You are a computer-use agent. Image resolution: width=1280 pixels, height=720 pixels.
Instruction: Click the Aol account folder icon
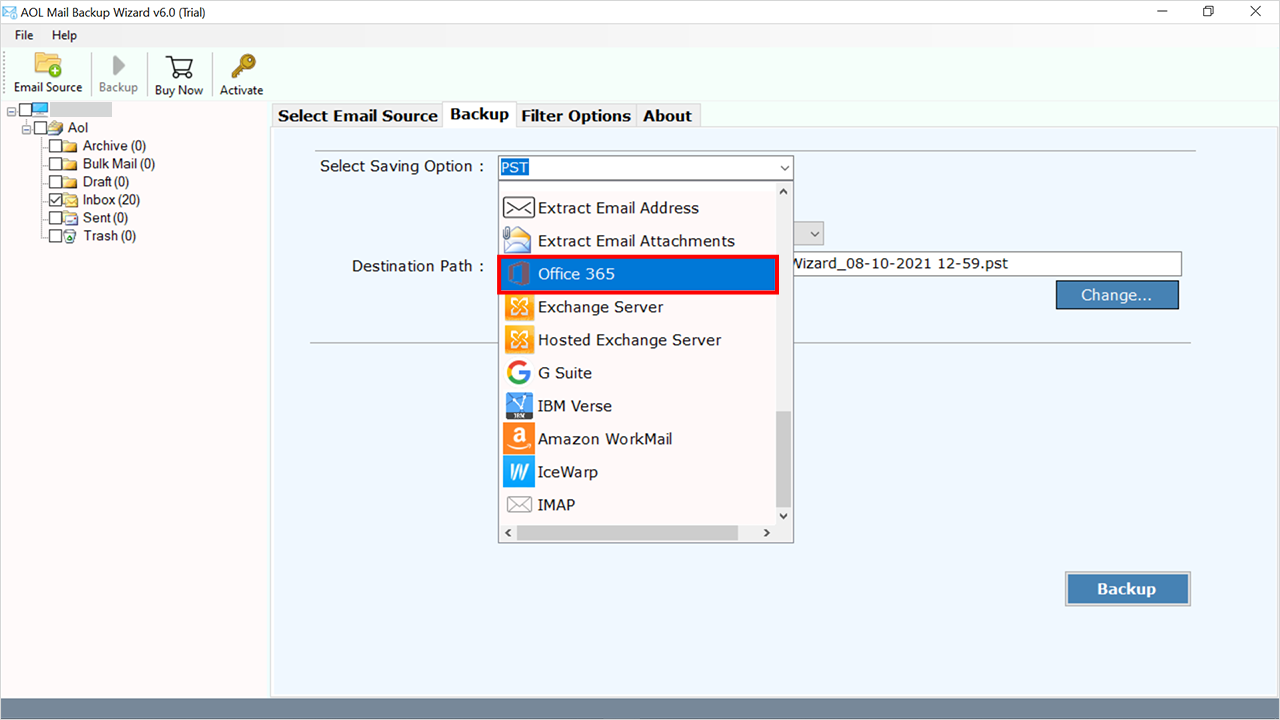[x=56, y=127]
